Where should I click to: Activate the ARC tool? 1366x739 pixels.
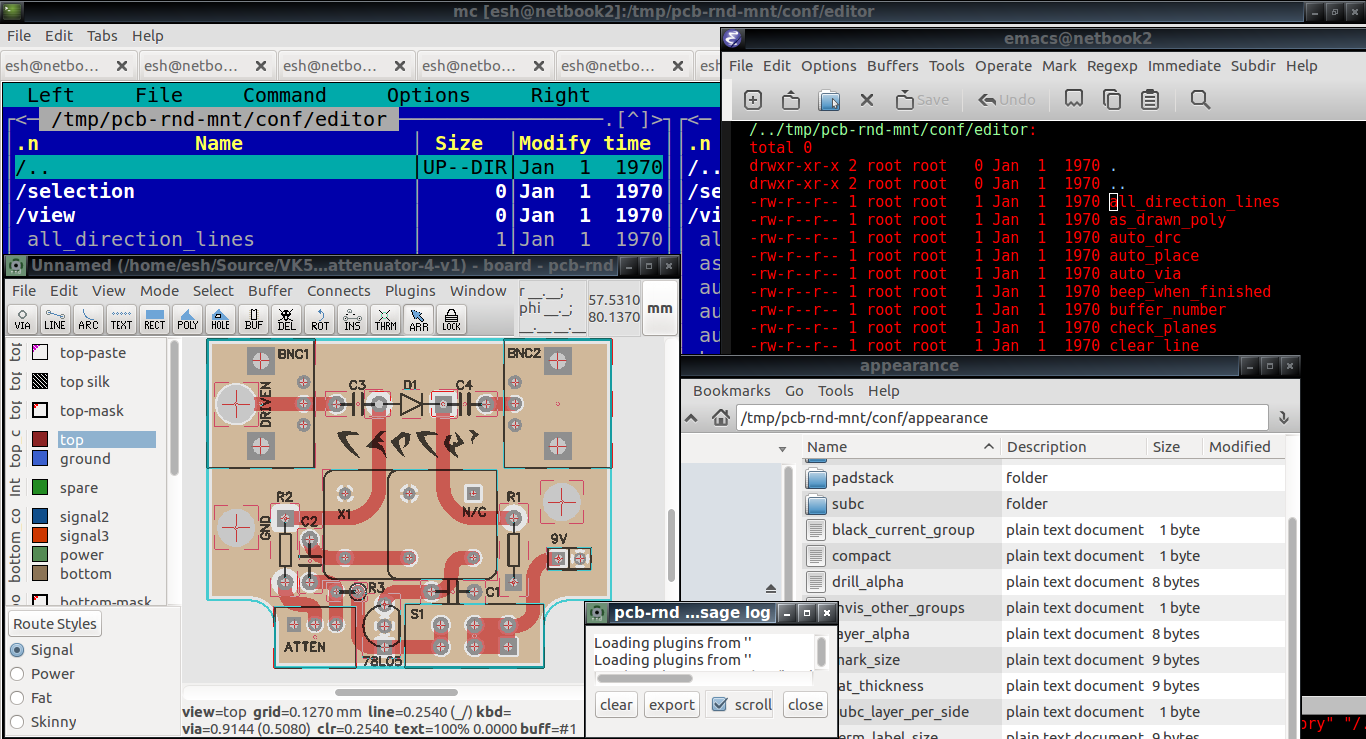pos(88,321)
